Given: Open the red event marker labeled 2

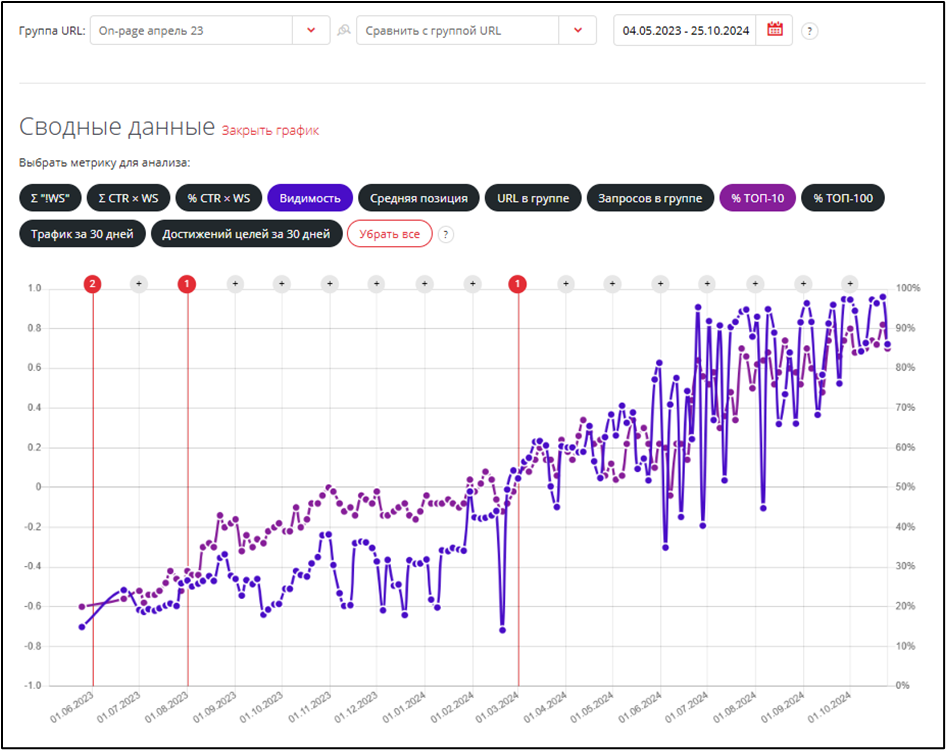Looking at the screenshot, I should pyautogui.click(x=93, y=284).
